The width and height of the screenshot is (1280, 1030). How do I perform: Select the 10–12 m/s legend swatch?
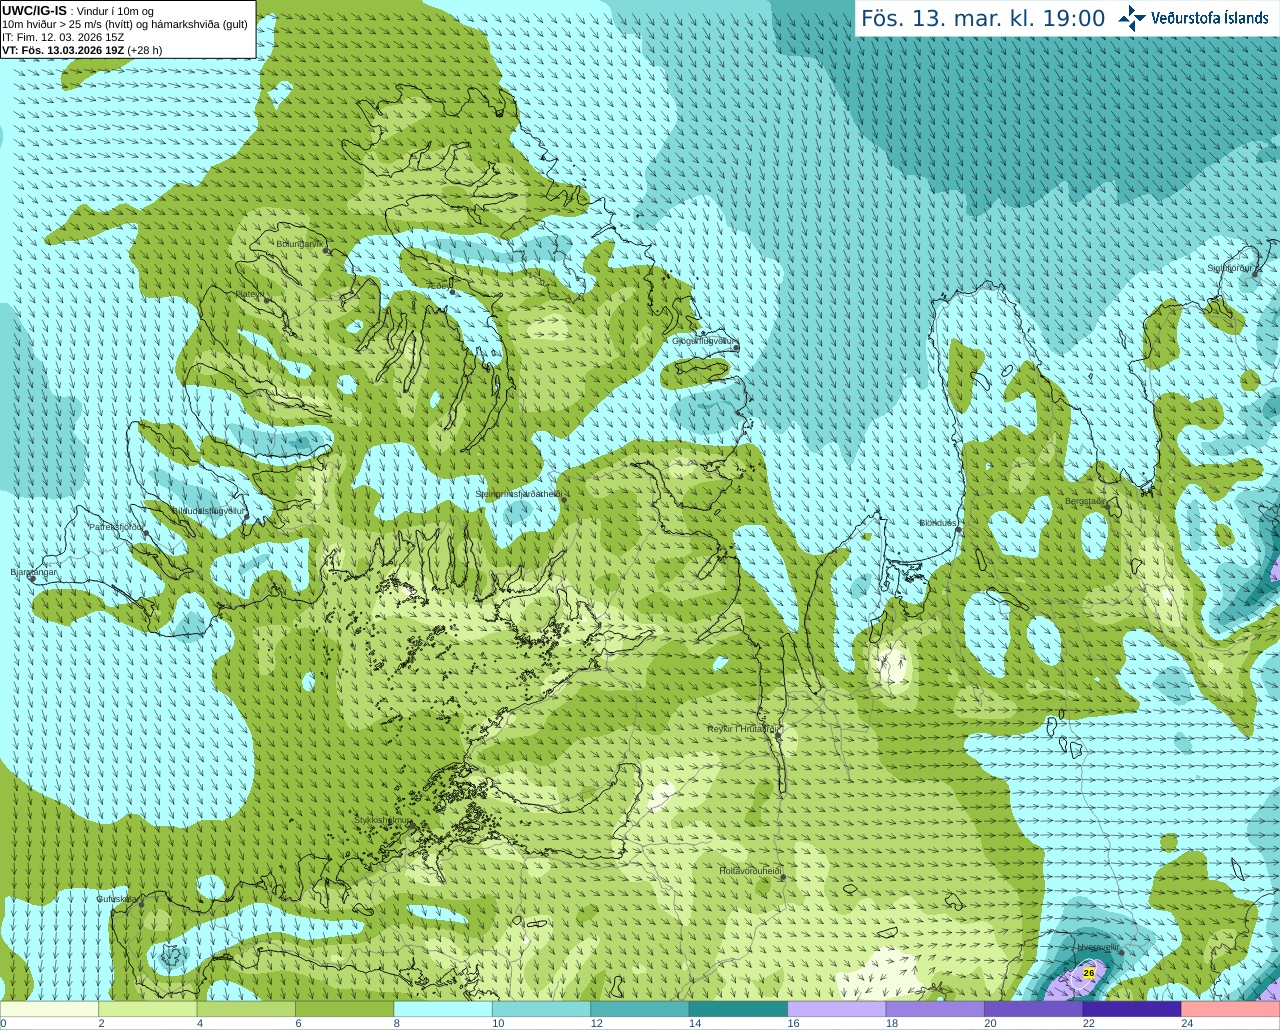(x=541, y=1009)
